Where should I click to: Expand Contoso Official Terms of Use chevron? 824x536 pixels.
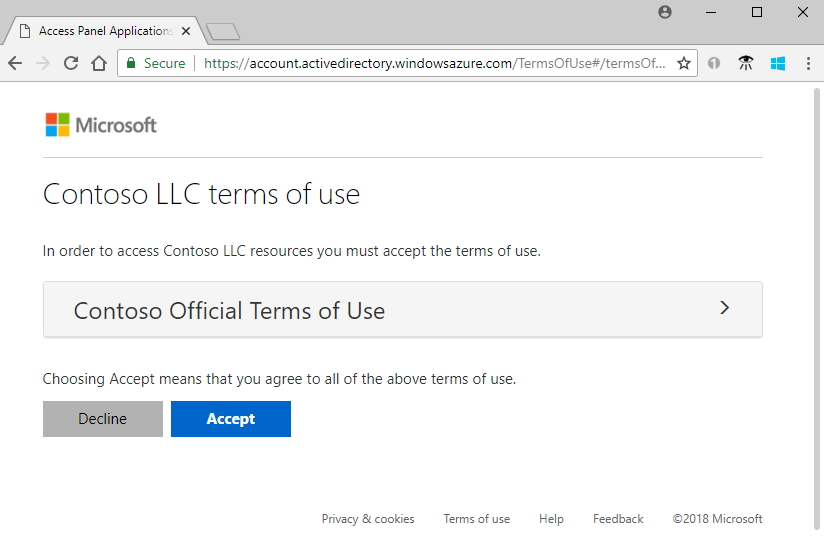coord(725,308)
